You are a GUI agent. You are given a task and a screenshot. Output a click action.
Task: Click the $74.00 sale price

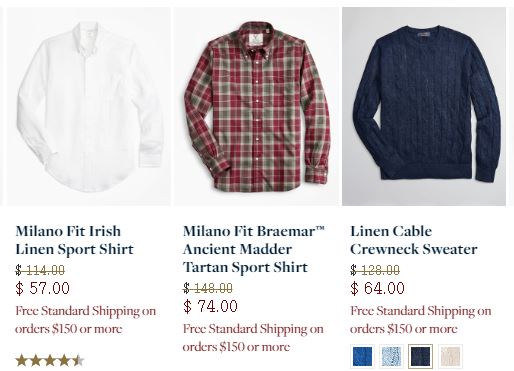tap(210, 306)
